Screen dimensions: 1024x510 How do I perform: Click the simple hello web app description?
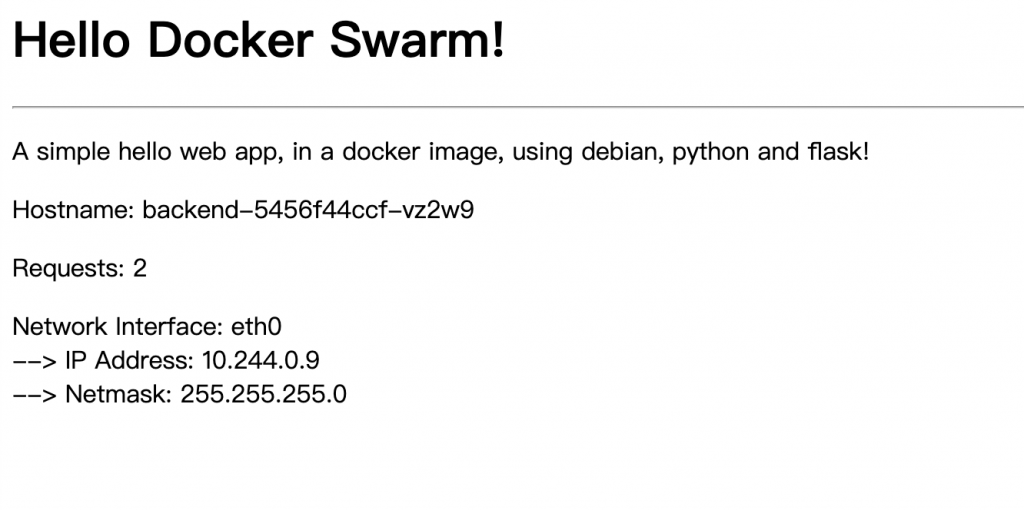[x=441, y=153]
